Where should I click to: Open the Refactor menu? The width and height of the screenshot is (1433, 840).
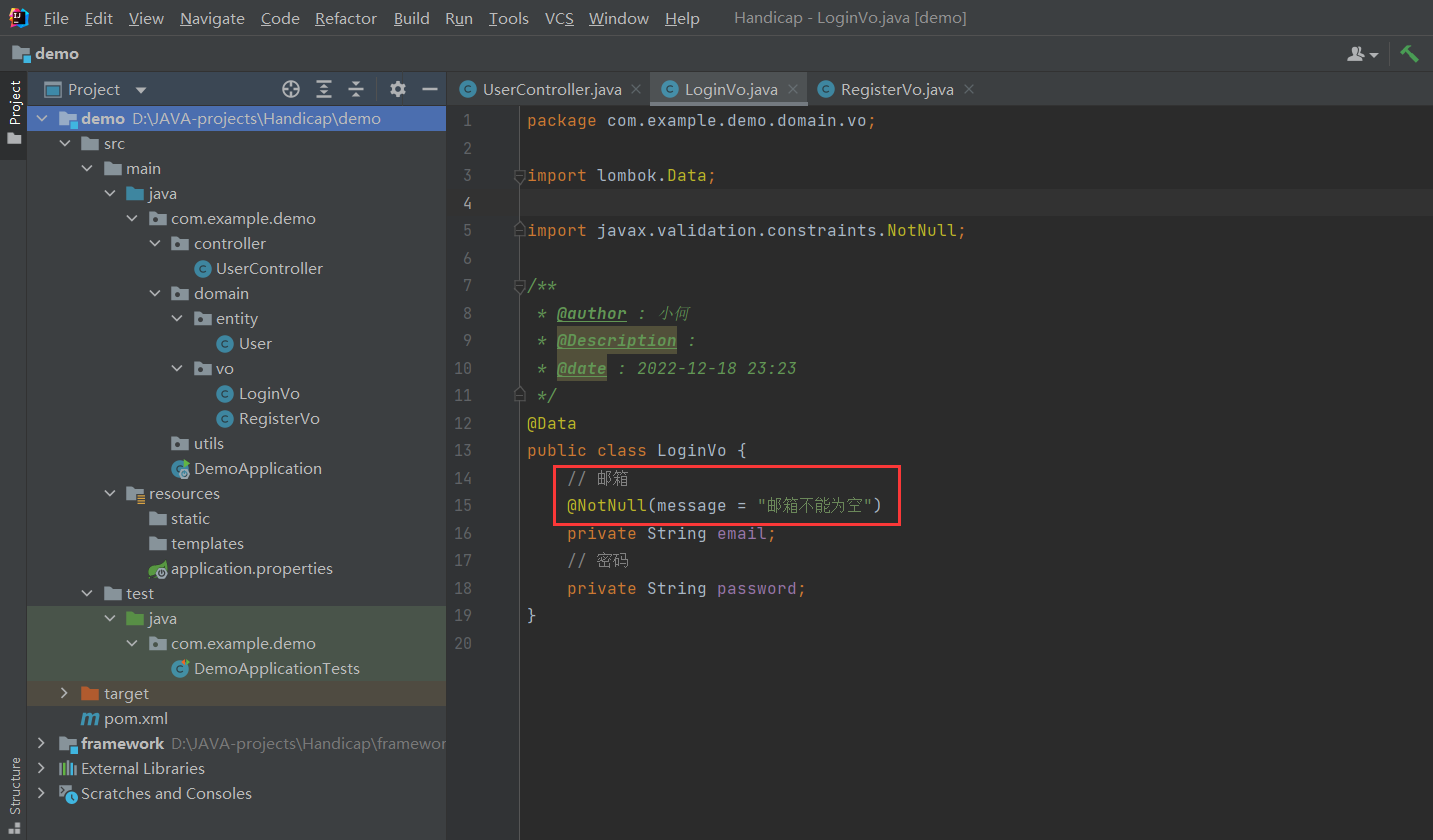[346, 19]
